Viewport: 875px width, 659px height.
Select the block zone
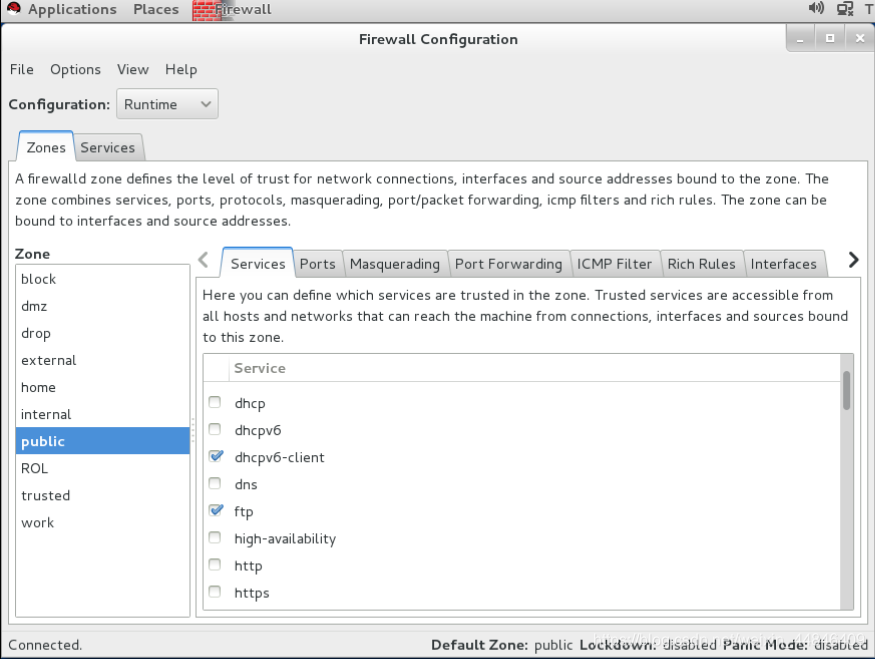[103, 279]
